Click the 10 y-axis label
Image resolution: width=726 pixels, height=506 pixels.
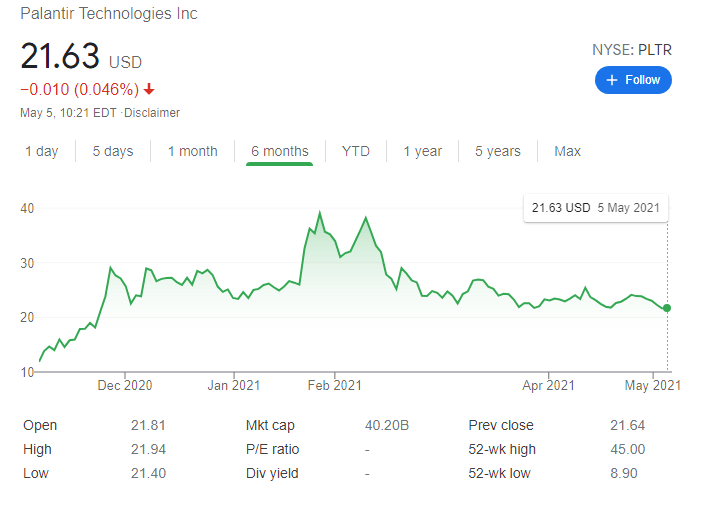pyautogui.click(x=27, y=372)
